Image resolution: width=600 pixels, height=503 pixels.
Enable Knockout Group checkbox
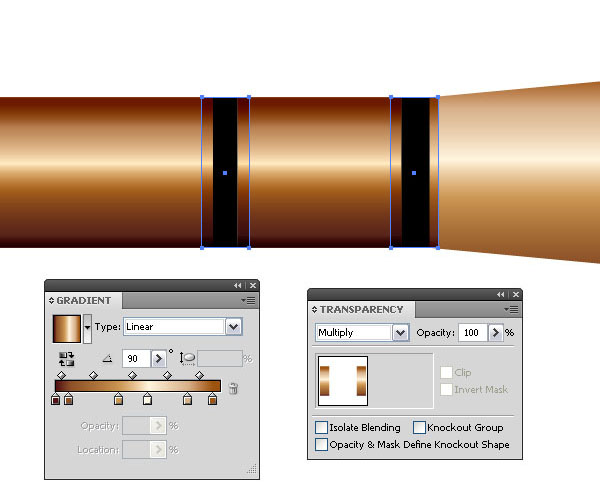pos(419,427)
